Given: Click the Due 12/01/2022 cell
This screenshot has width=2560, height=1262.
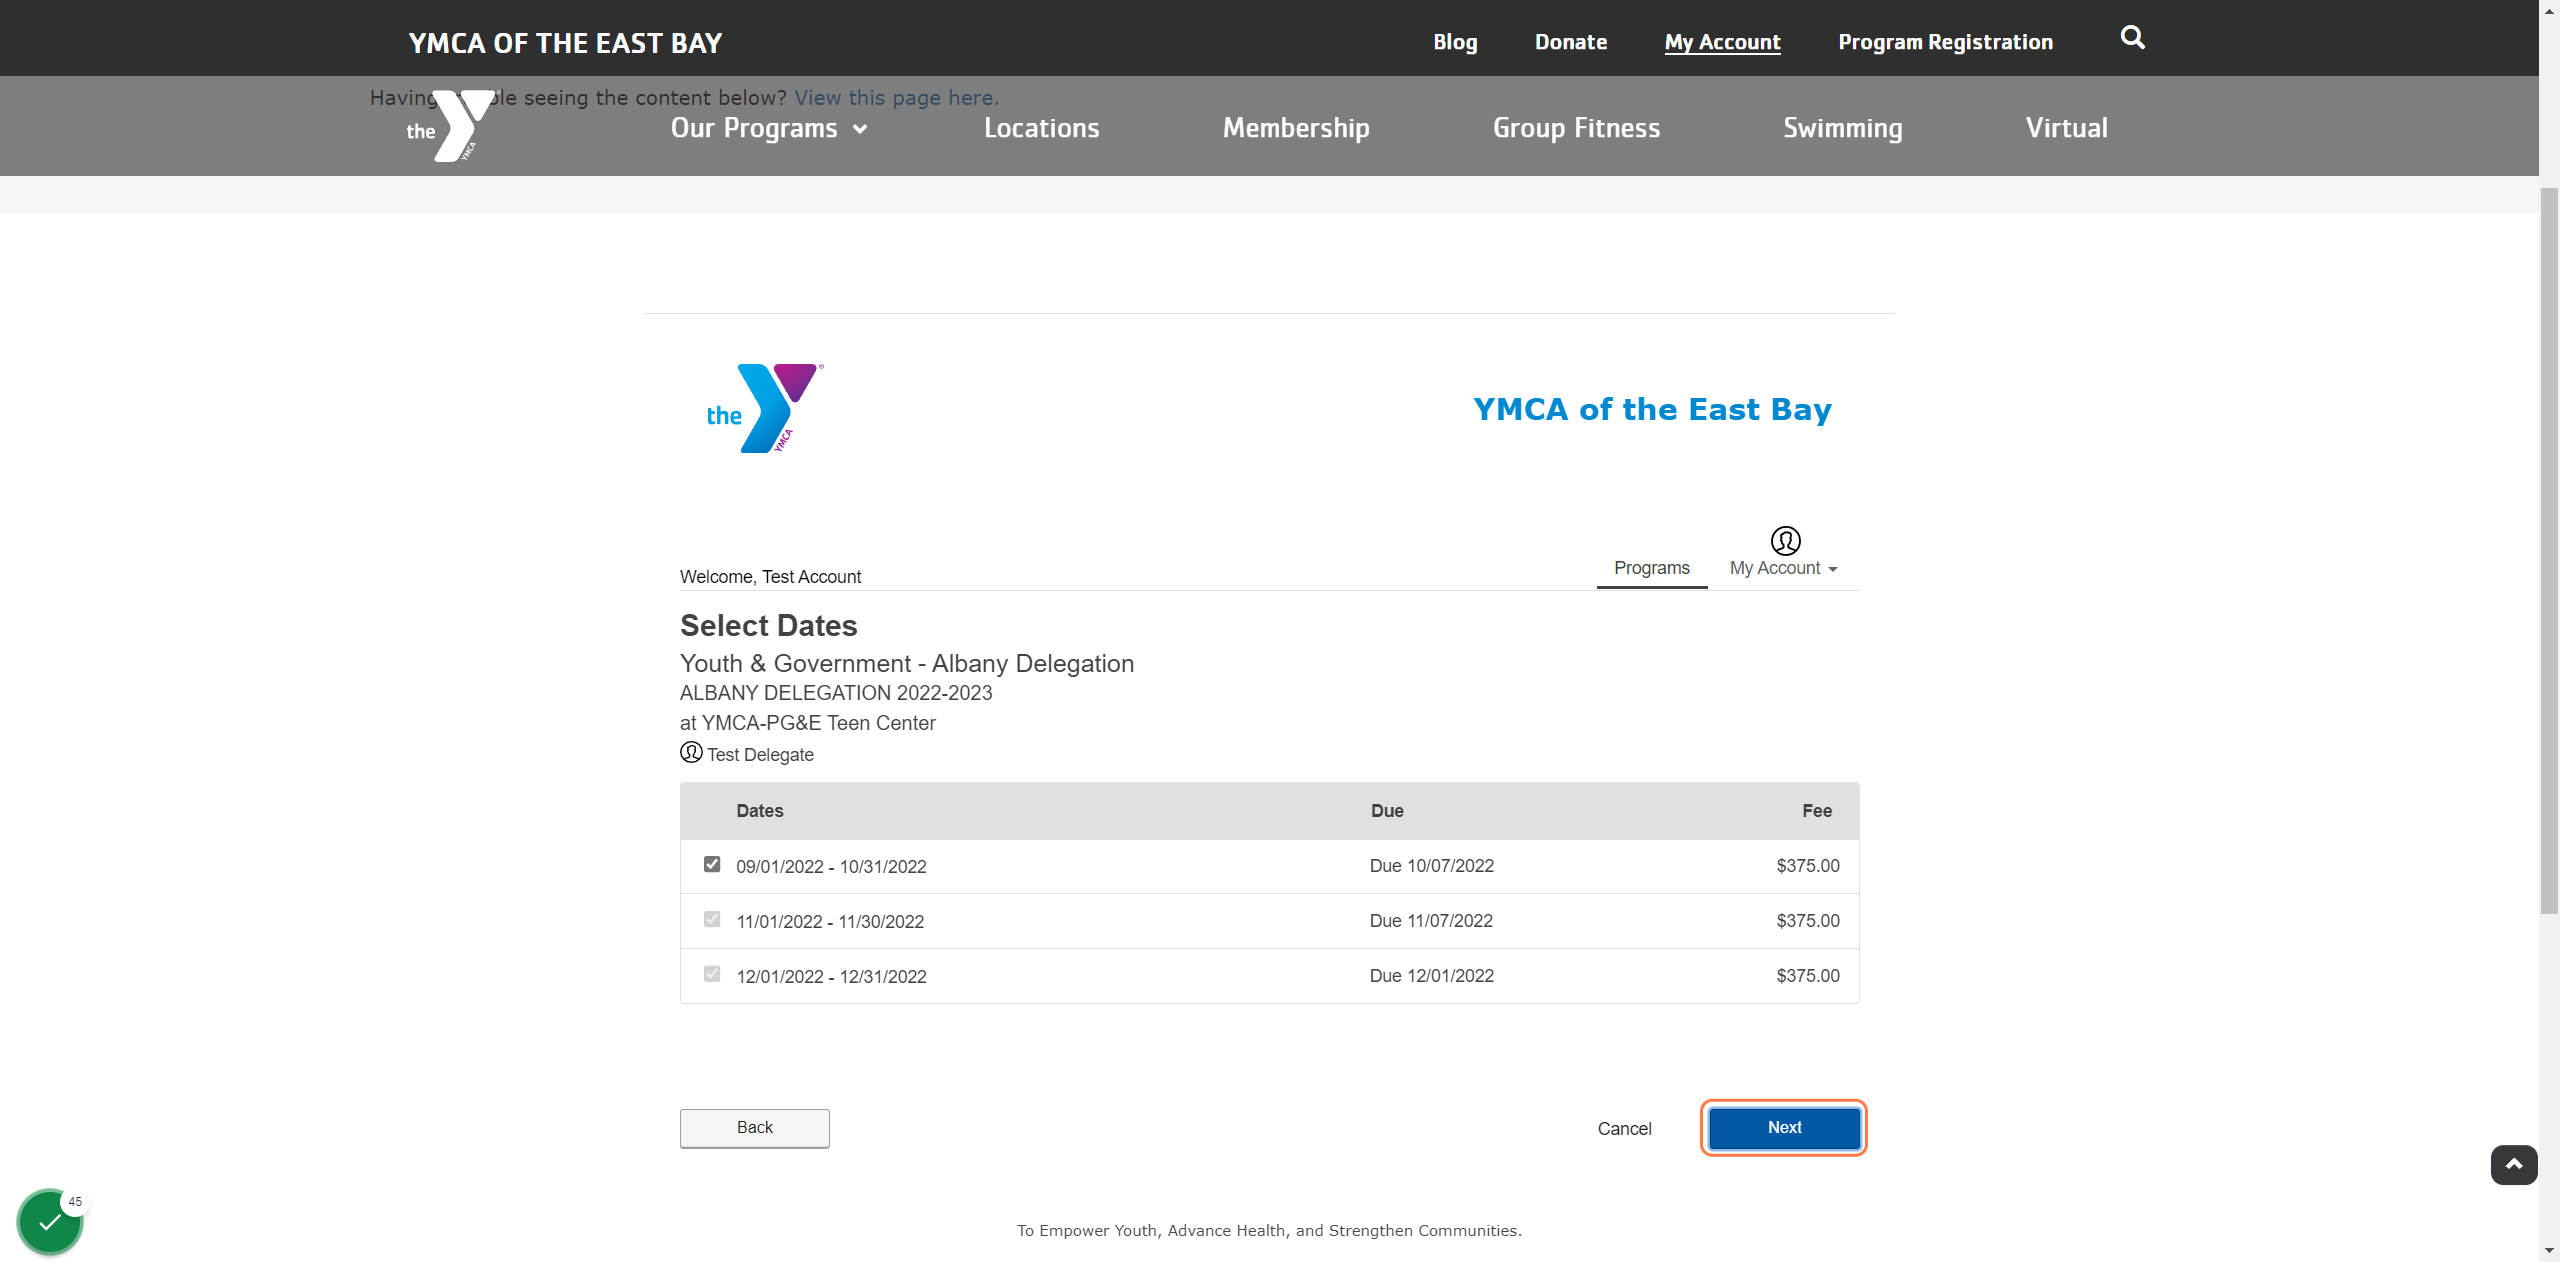Looking at the screenshot, I should 1431,976.
